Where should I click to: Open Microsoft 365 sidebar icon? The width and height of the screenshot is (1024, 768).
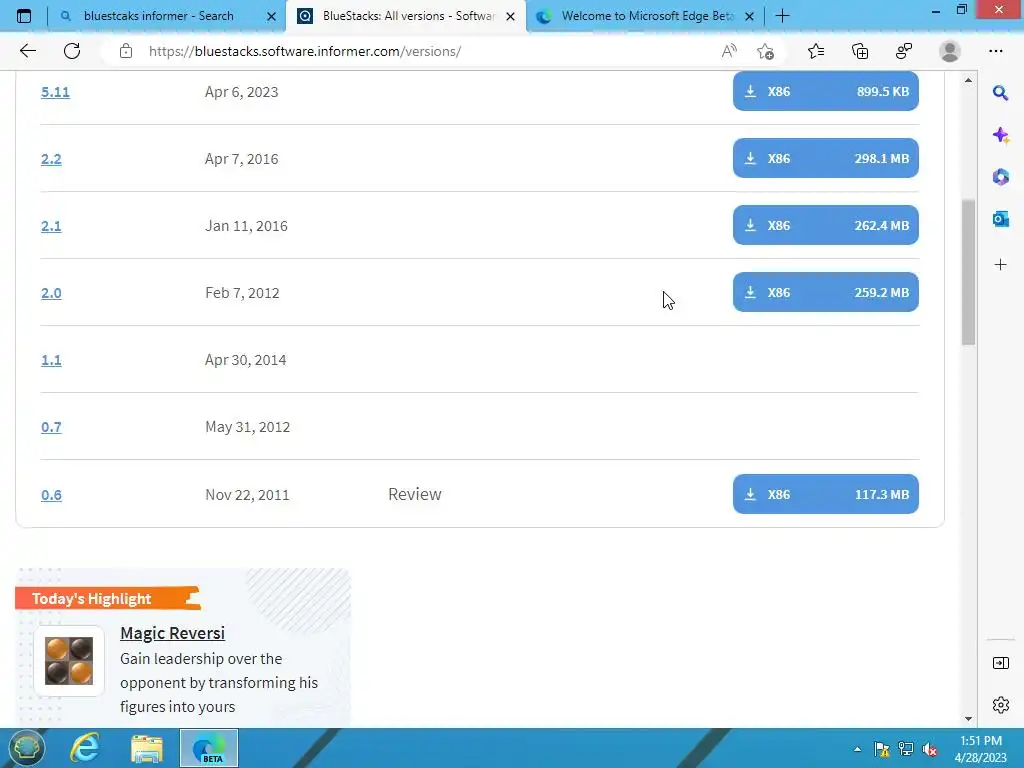point(1000,177)
